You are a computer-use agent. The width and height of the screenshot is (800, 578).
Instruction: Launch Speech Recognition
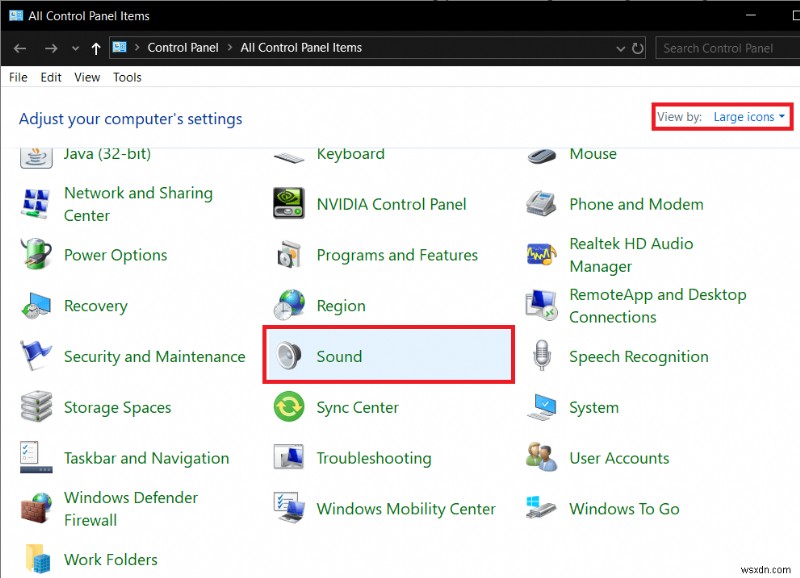coord(639,356)
